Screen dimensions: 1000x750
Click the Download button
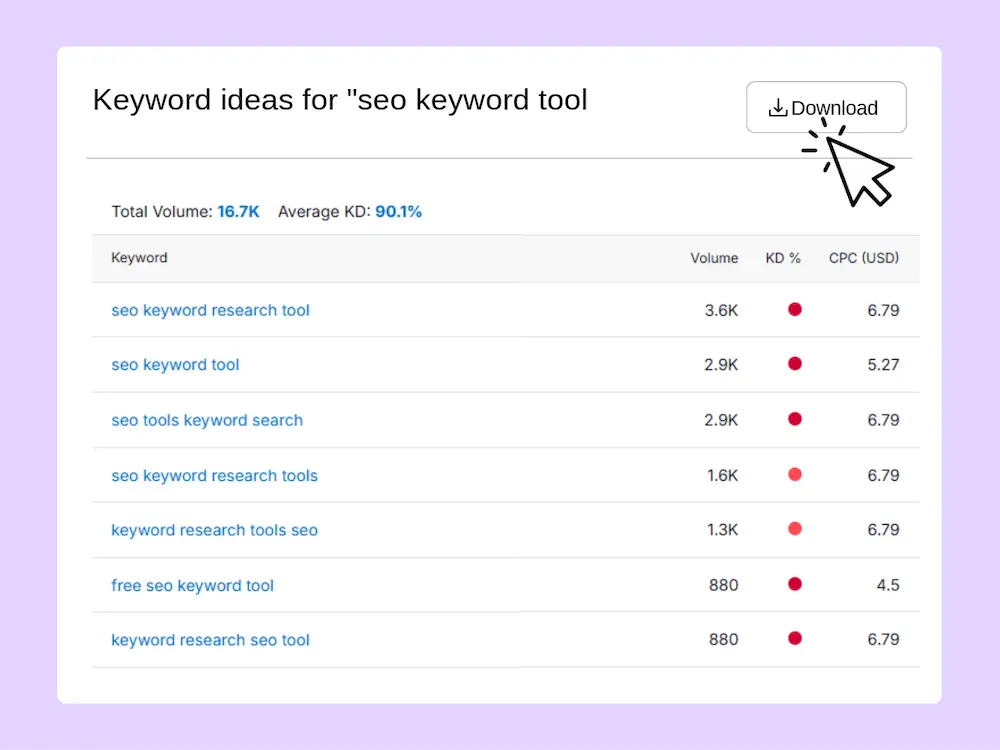click(825, 108)
